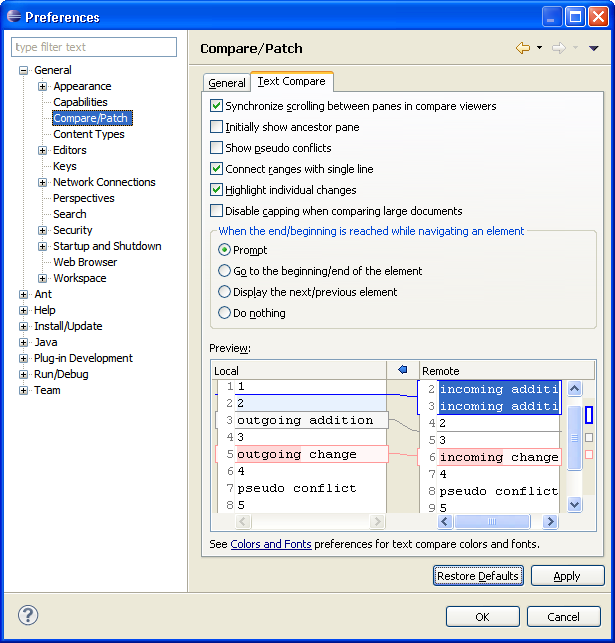
Task: Expand the Security tree node
Action: pyautogui.click(x=42, y=230)
